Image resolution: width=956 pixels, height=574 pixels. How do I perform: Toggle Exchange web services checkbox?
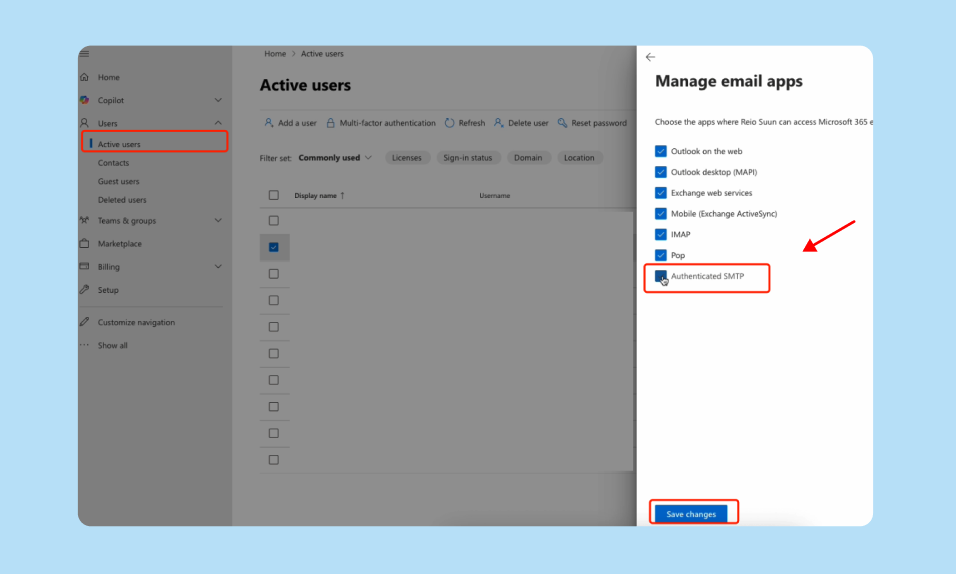coord(660,193)
